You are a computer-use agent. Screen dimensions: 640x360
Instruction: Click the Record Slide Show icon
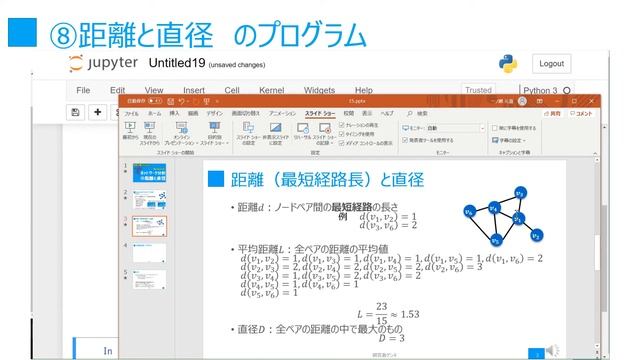pyautogui.click(x=325, y=128)
